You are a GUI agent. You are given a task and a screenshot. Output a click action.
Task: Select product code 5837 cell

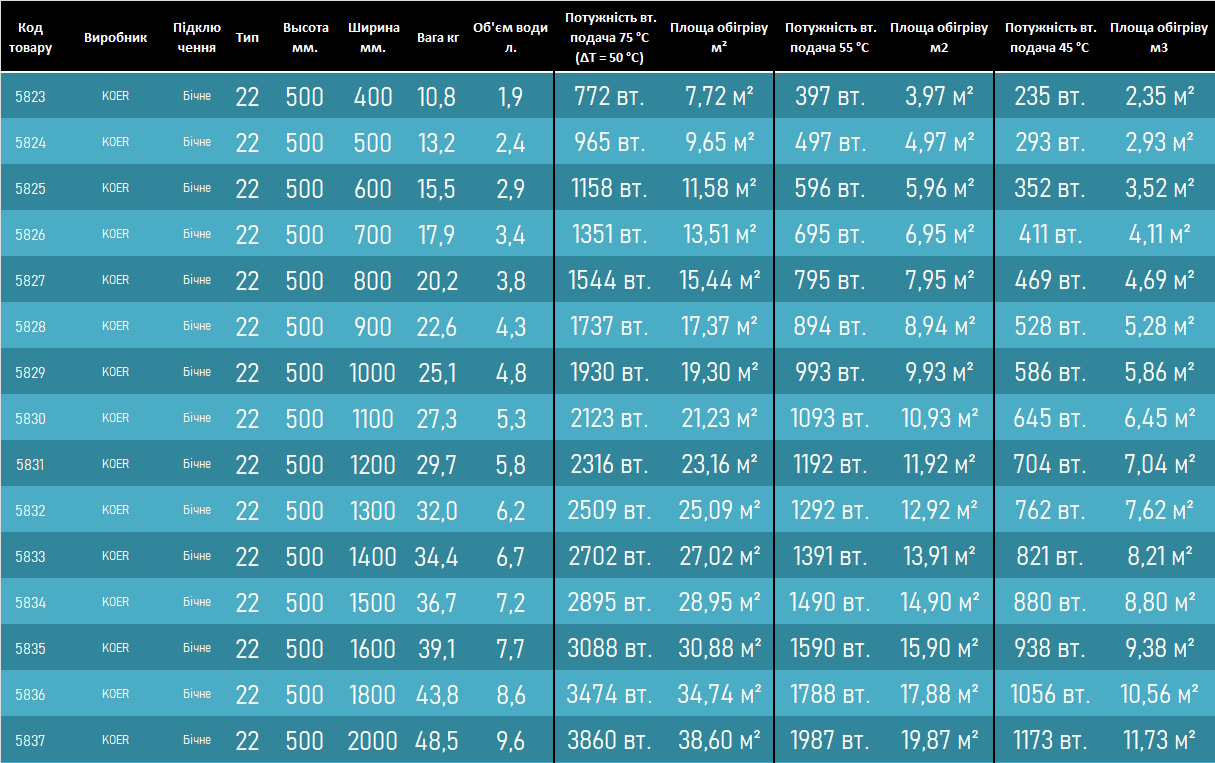30,741
